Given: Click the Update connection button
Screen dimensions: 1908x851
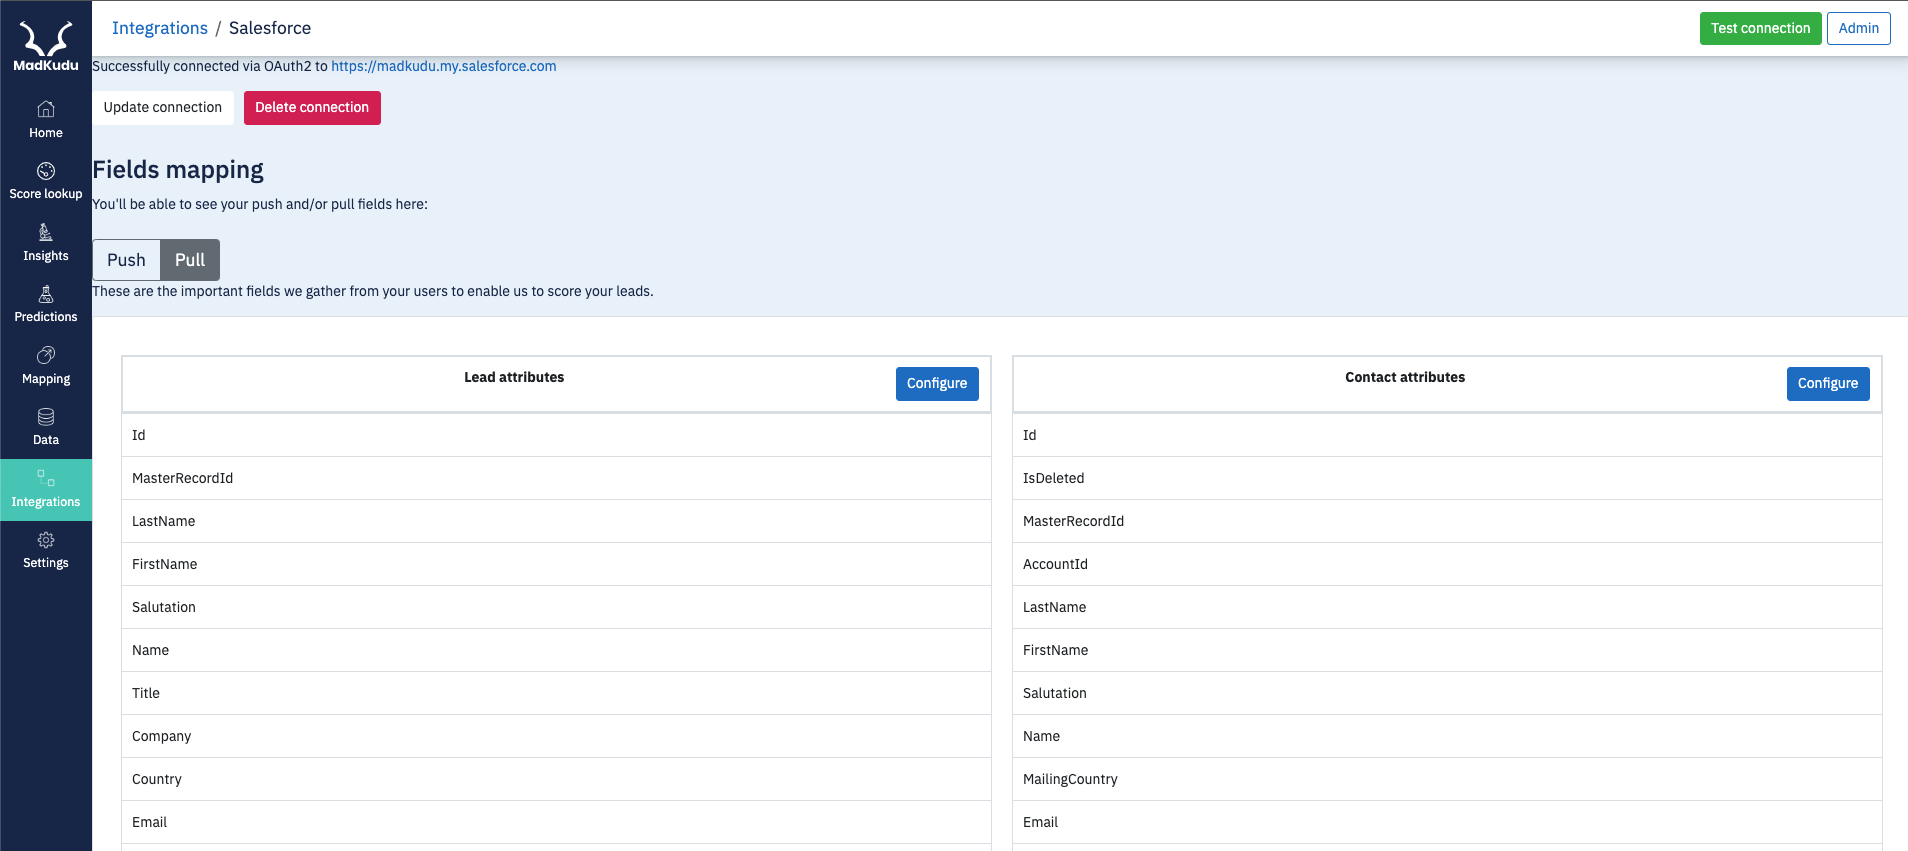Looking at the screenshot, I should [x=163, y=108].
